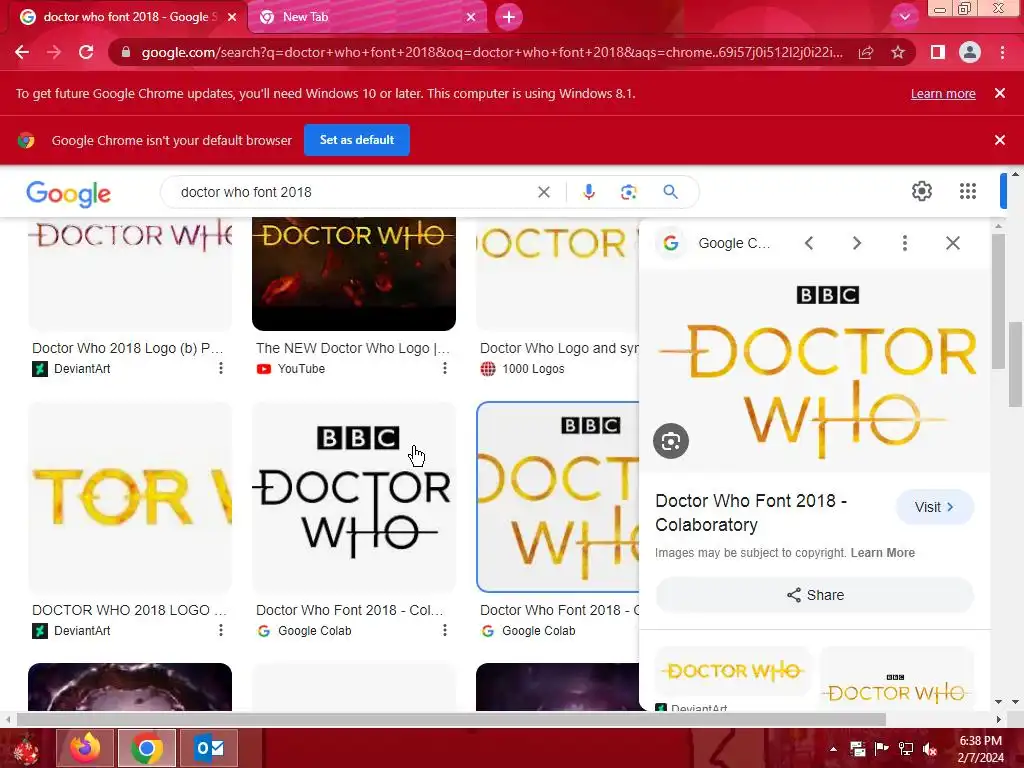The image size is (1024, 768).
Task: Open a new tab with plus button
Action: [x=509, y=17]
